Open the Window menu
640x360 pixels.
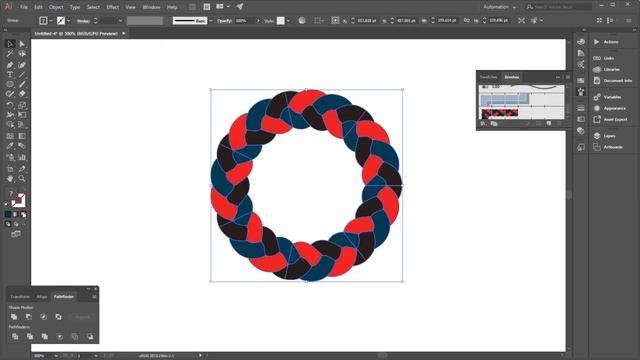coord(151,7)
